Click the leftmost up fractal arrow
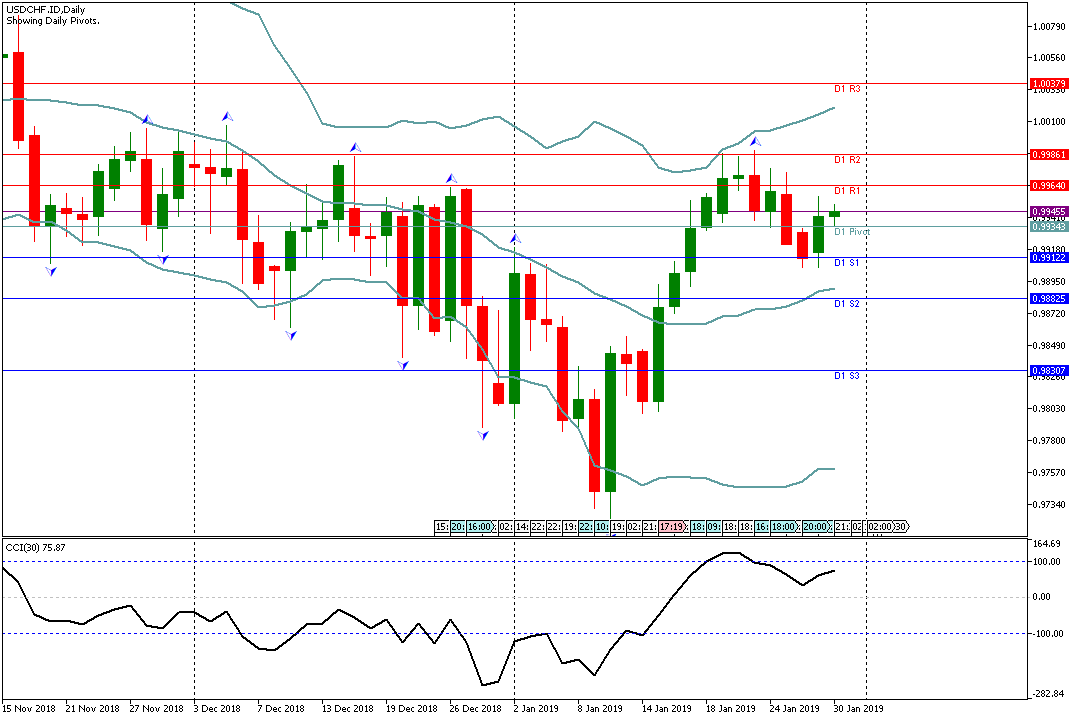 click(x=146, y=119)
